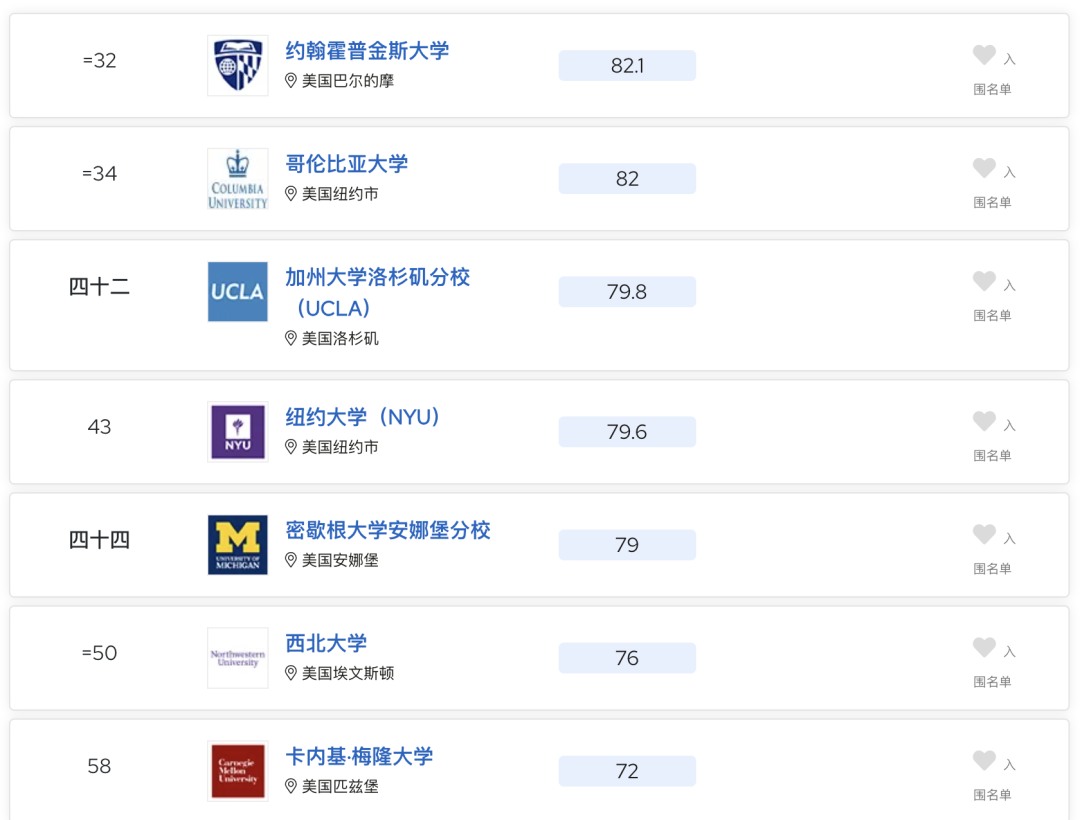Open the 密歇根大学安娜堡分校 link
This screenshot has height=820, width=1080.
[x=388, y=530]
